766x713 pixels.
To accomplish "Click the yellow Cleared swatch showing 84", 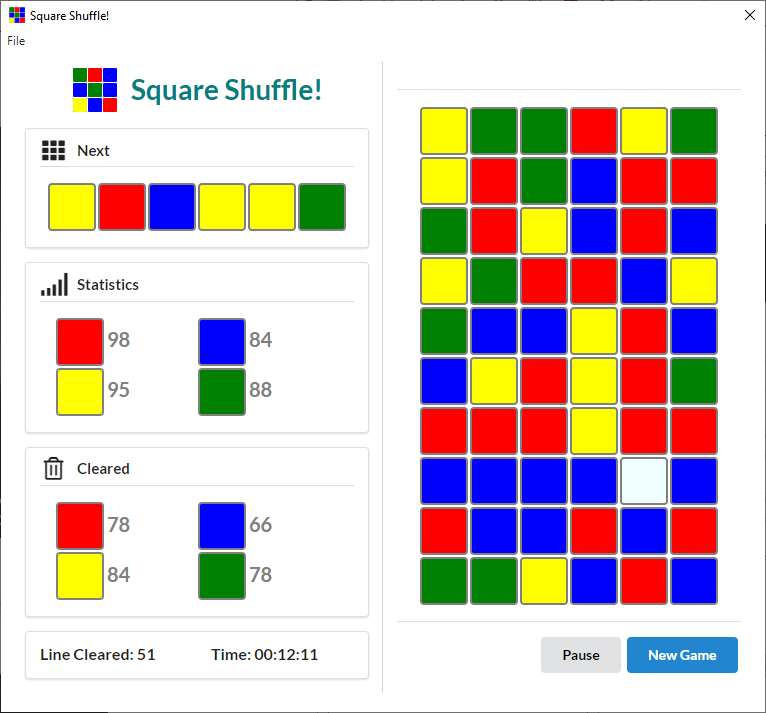I will click(x=80, y=575).
